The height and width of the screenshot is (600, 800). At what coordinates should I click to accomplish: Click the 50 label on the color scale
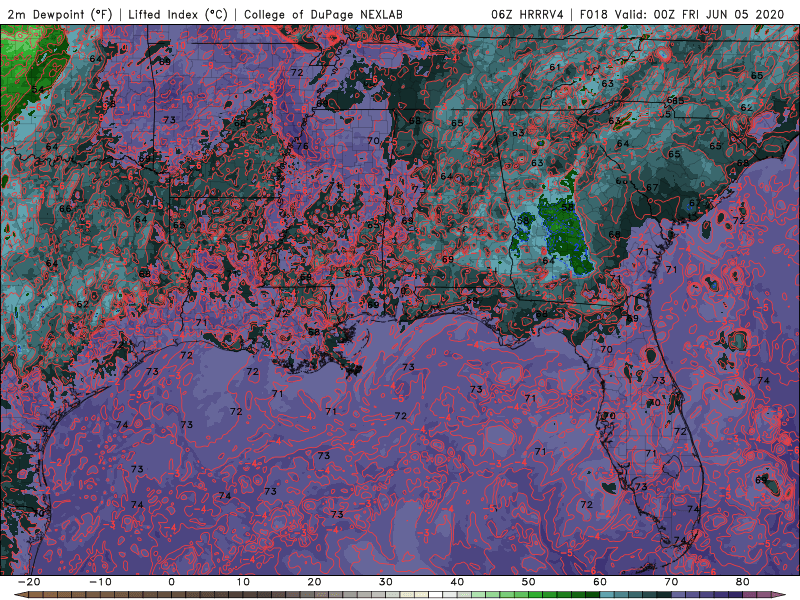click(529, 582)
